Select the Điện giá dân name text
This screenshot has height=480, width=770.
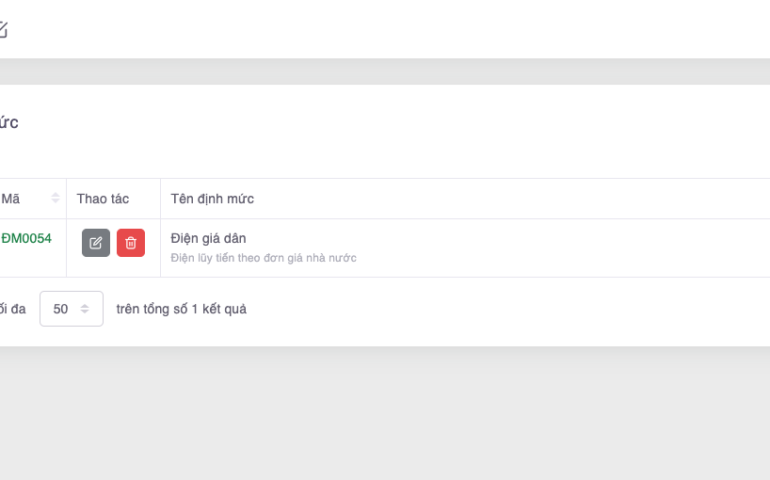[208, 238]
